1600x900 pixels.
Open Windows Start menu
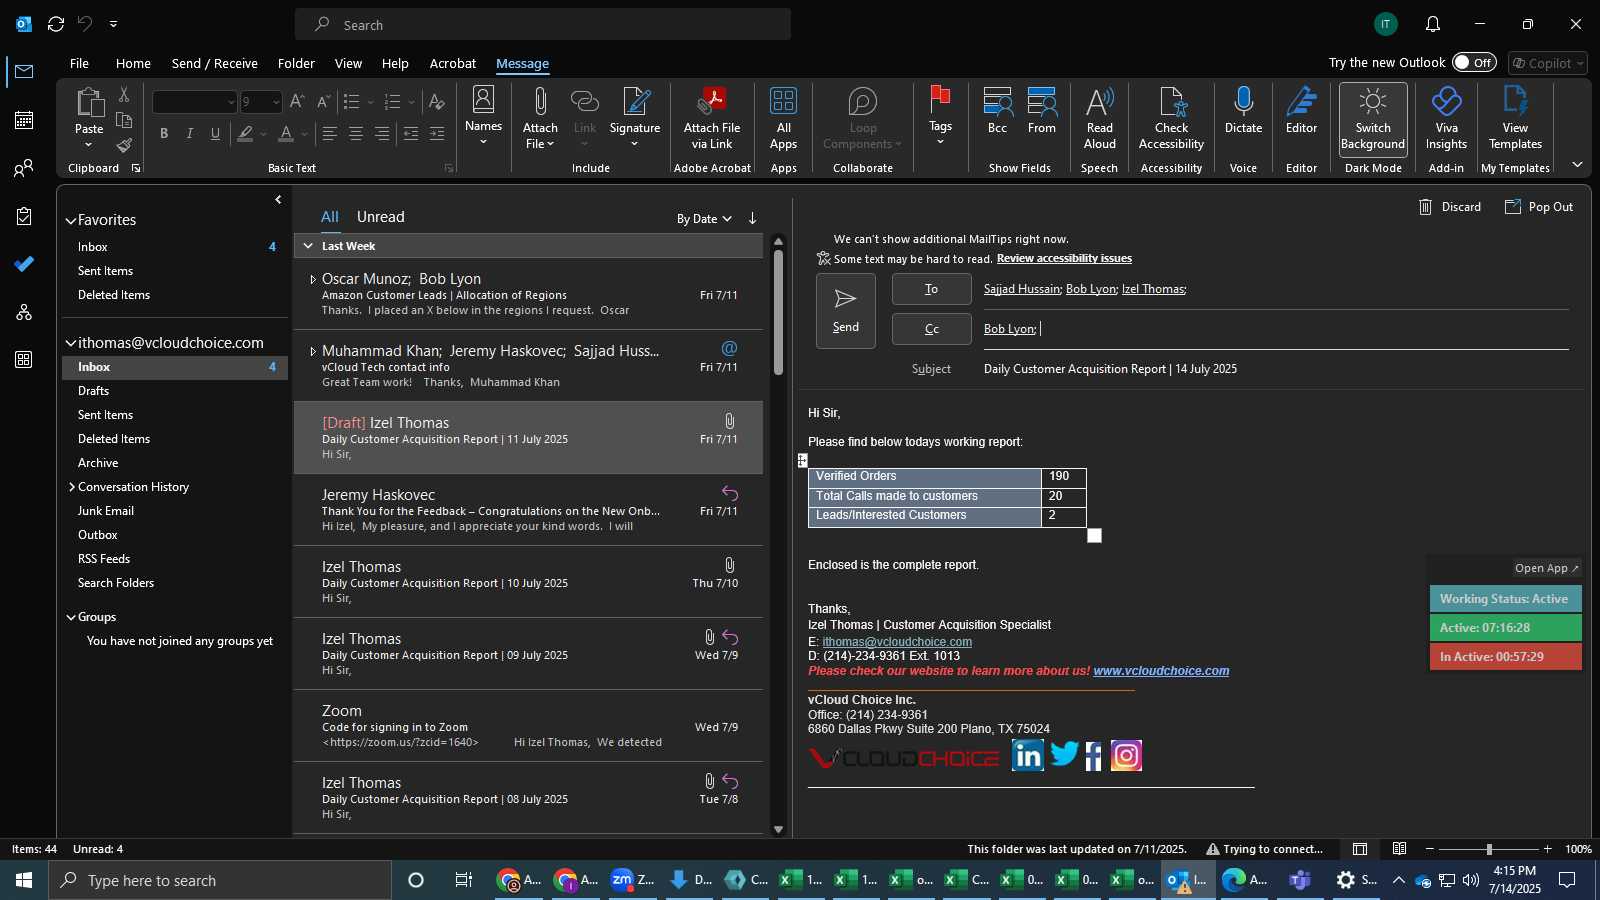click(x=24, y=880)
